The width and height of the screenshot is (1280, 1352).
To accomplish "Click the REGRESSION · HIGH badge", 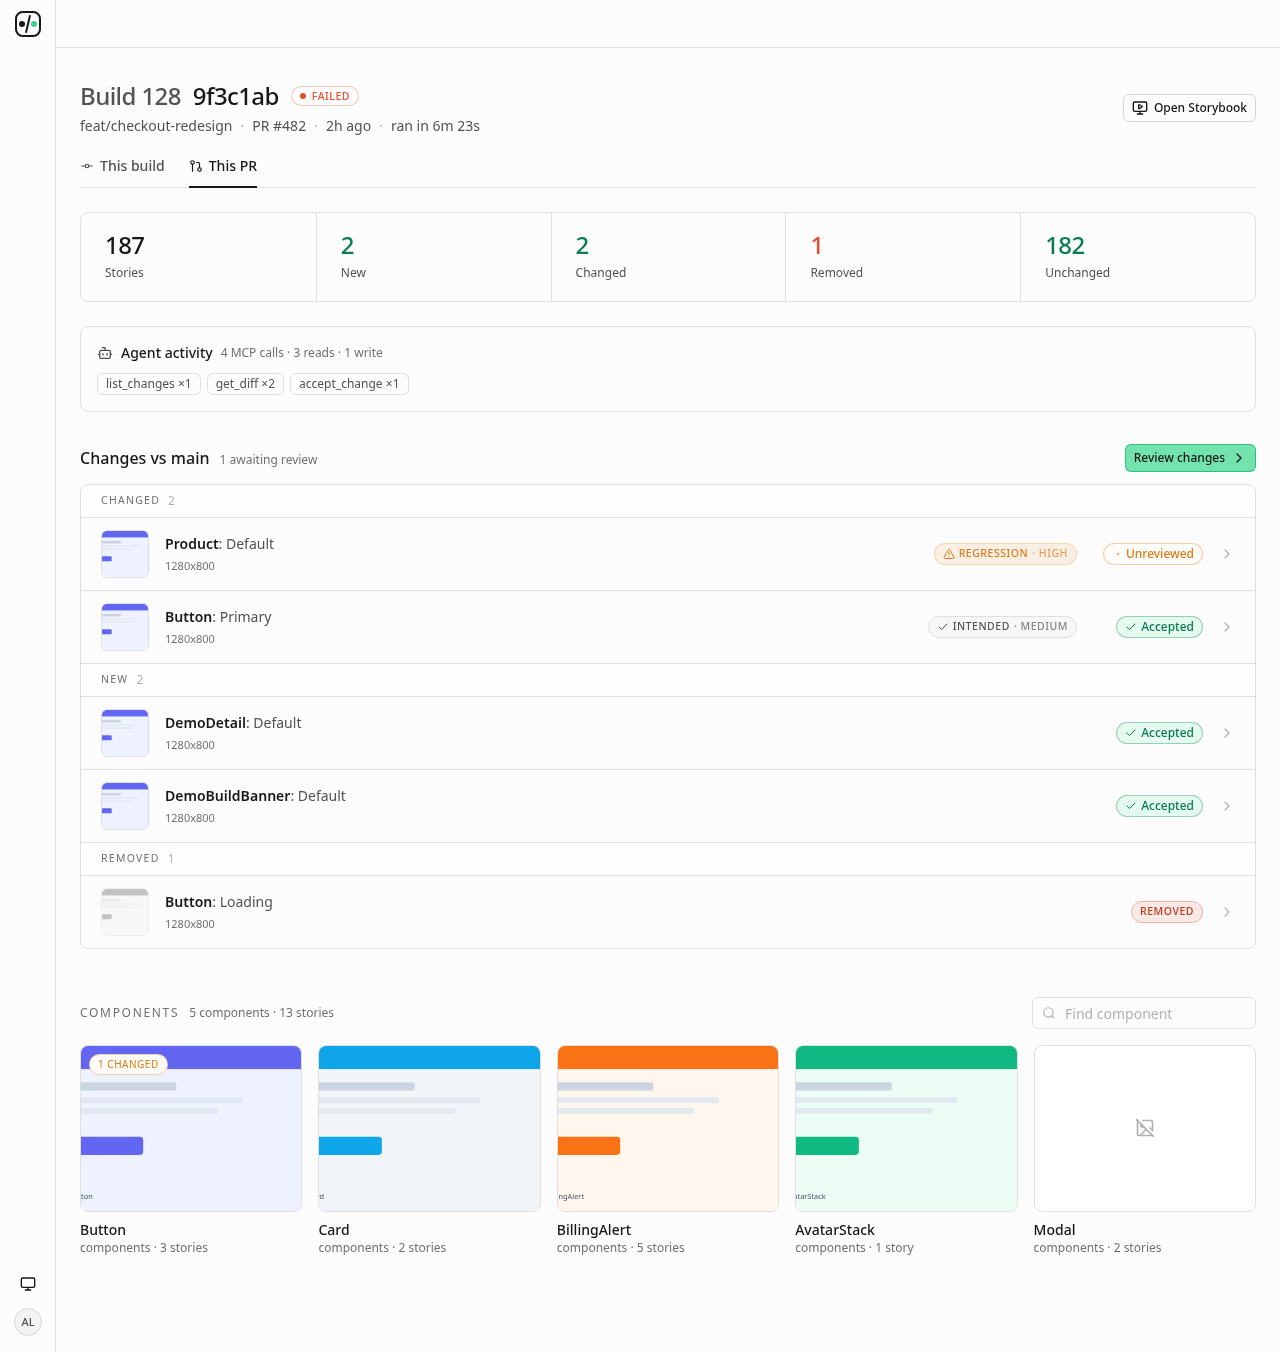I will 1005,554.
